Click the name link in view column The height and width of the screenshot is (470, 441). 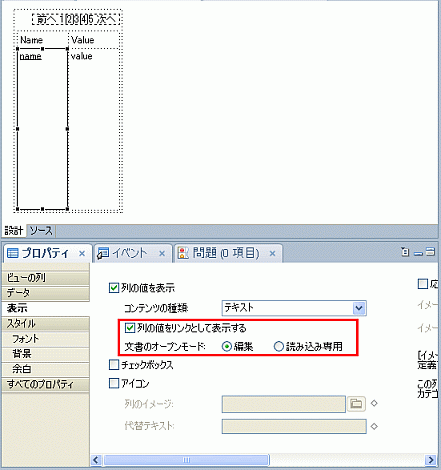(x=30, y=56)
